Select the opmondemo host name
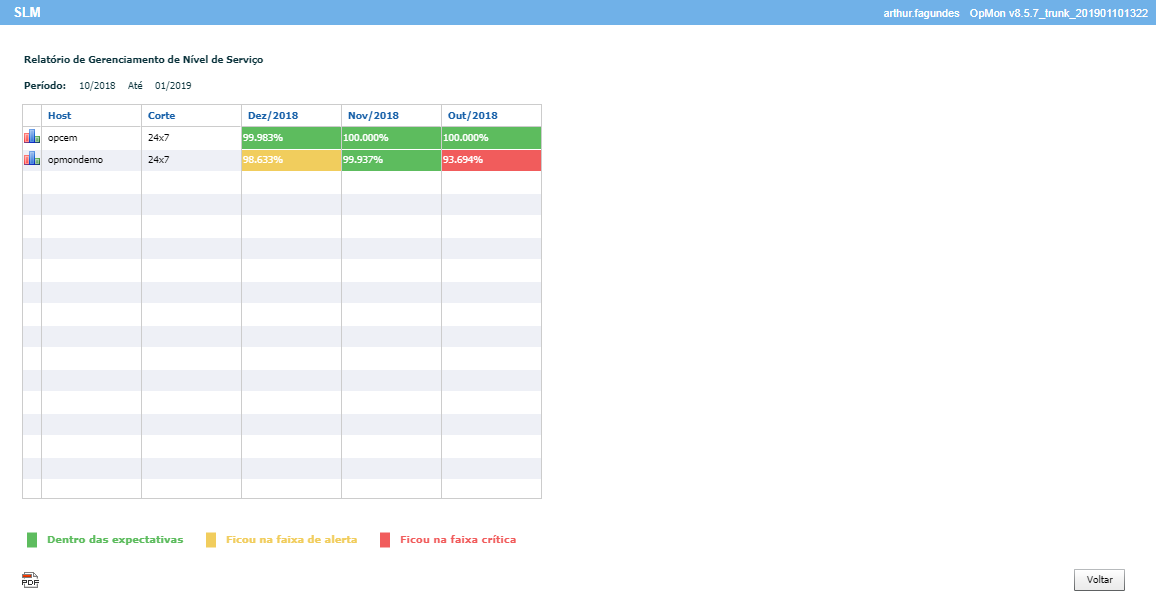1156x594 pixels. [75, 160]
